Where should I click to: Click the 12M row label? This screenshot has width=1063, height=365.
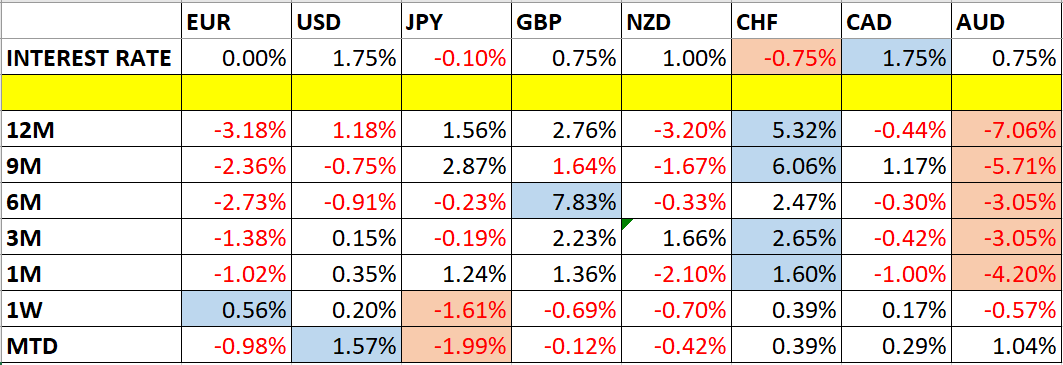pyautogui.click(x=92, y=128)
